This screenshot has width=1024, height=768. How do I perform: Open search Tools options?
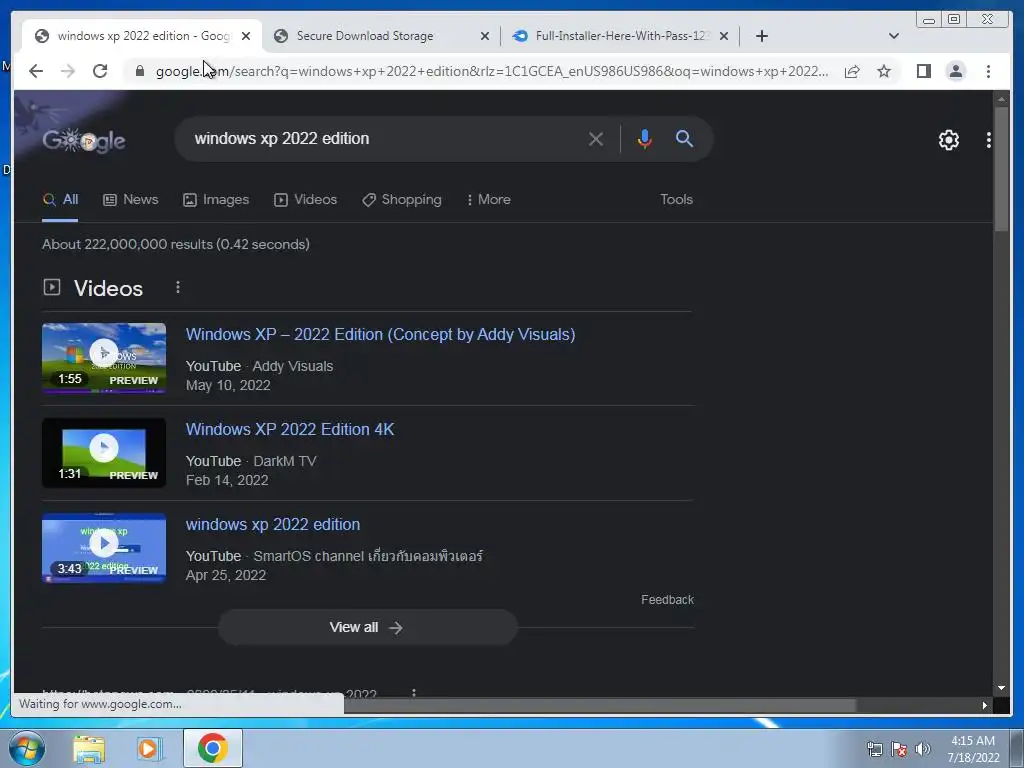676,199
